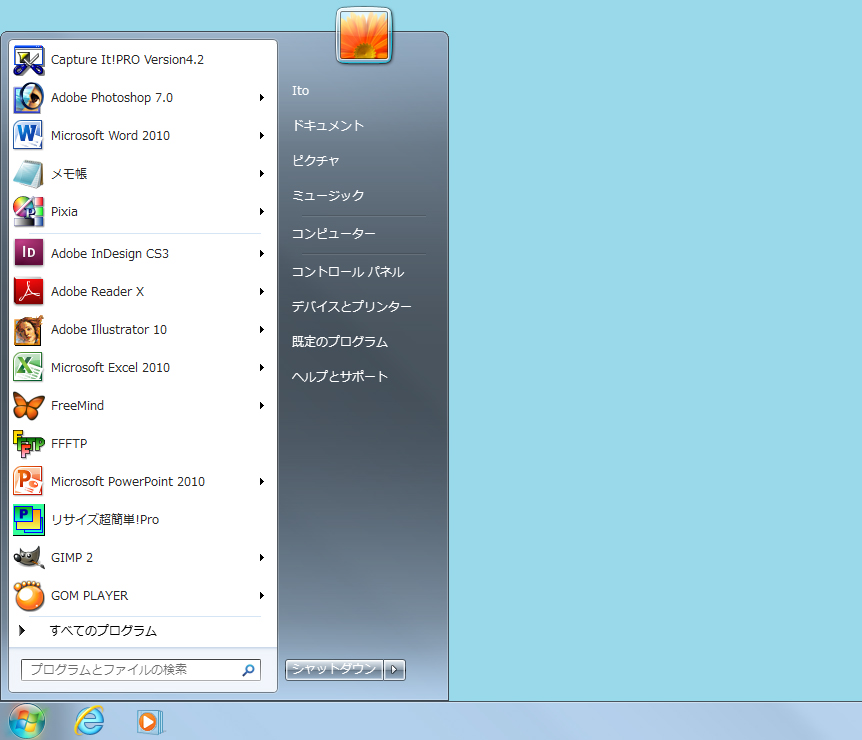This screenshot has height=740, width=862.
Task: Open デバイスとプリンター
Action: (351, 307)
